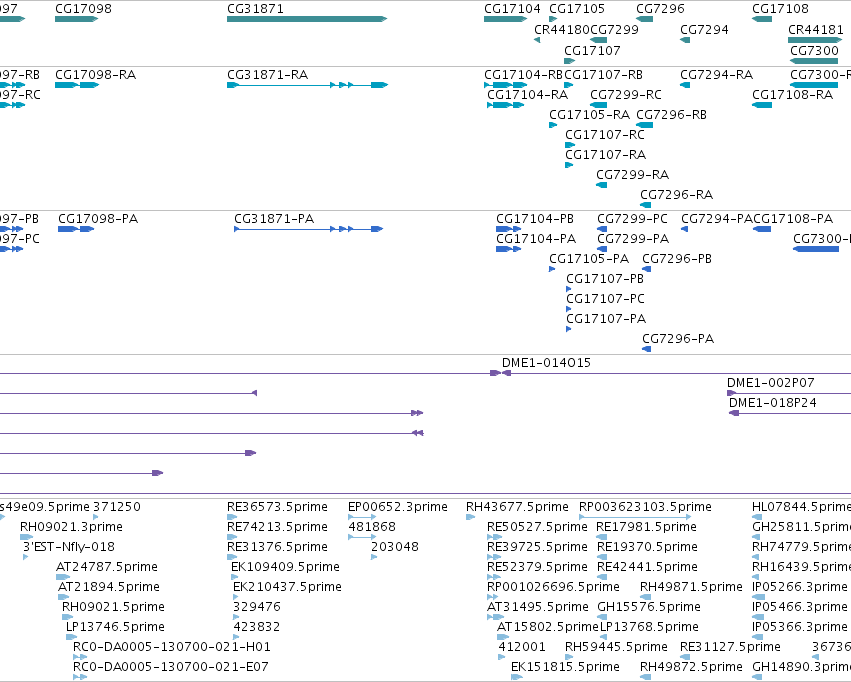Open the DME1-002P07 clone label

click(x=771, y=383)
